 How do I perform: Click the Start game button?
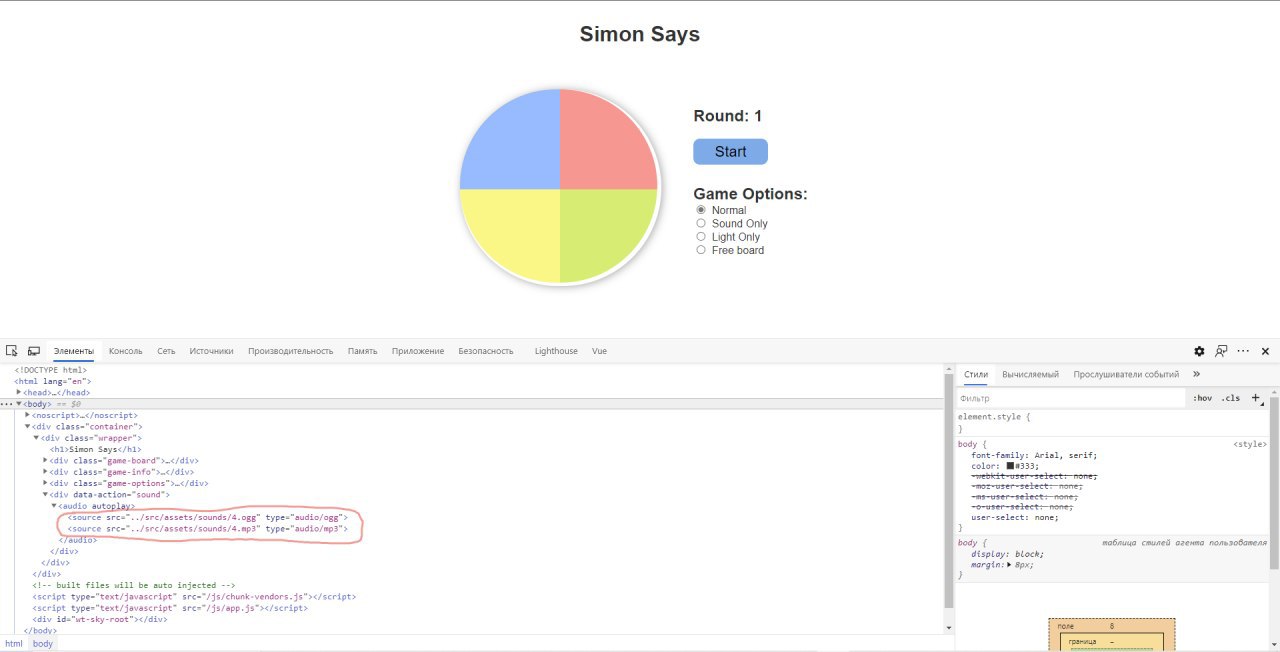coord(730,152)
